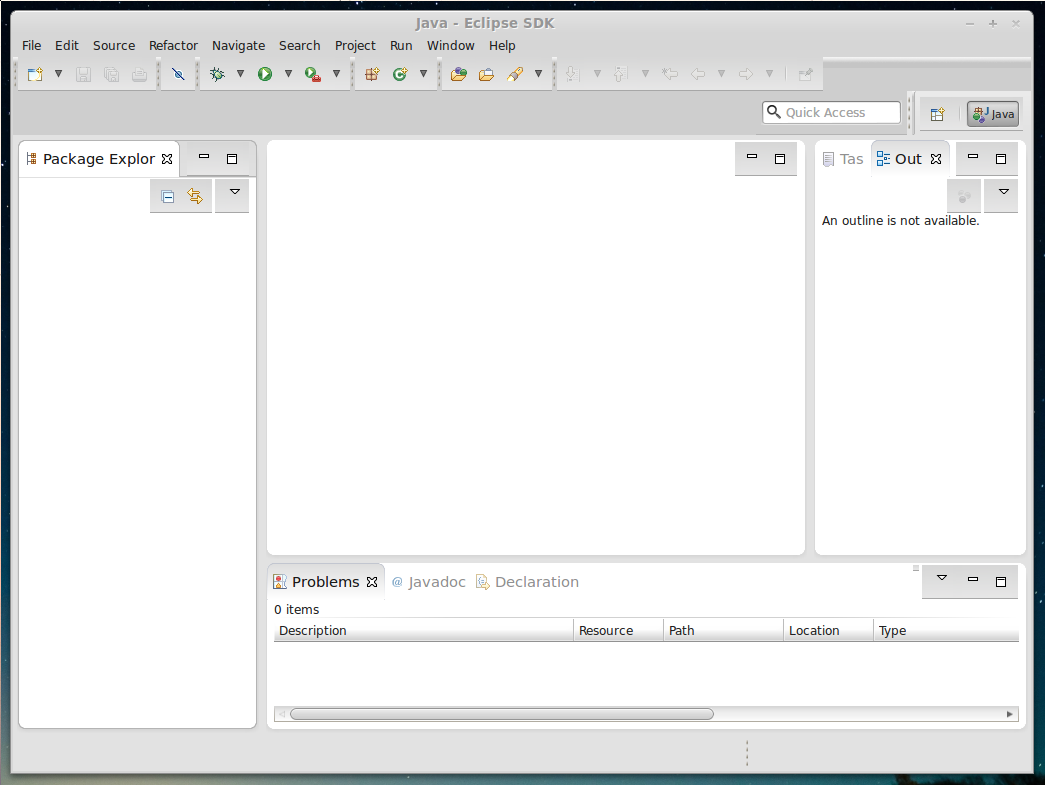Click the Last Edit Location icon
This screenshot has height=785, width=1045.
coord(670,74)
